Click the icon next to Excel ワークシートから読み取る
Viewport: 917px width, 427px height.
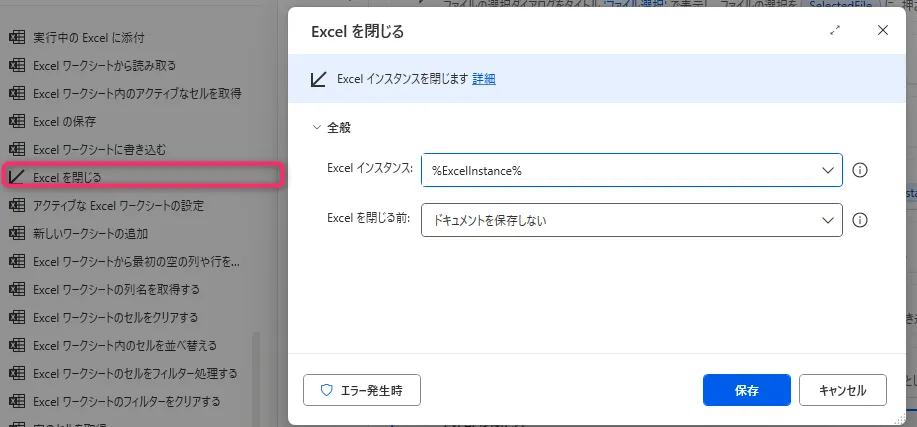pos(16,65)
